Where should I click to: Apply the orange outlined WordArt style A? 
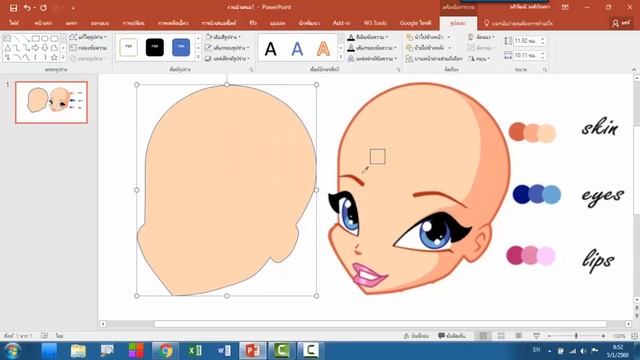pyautogui.click(x=323, y=49)
